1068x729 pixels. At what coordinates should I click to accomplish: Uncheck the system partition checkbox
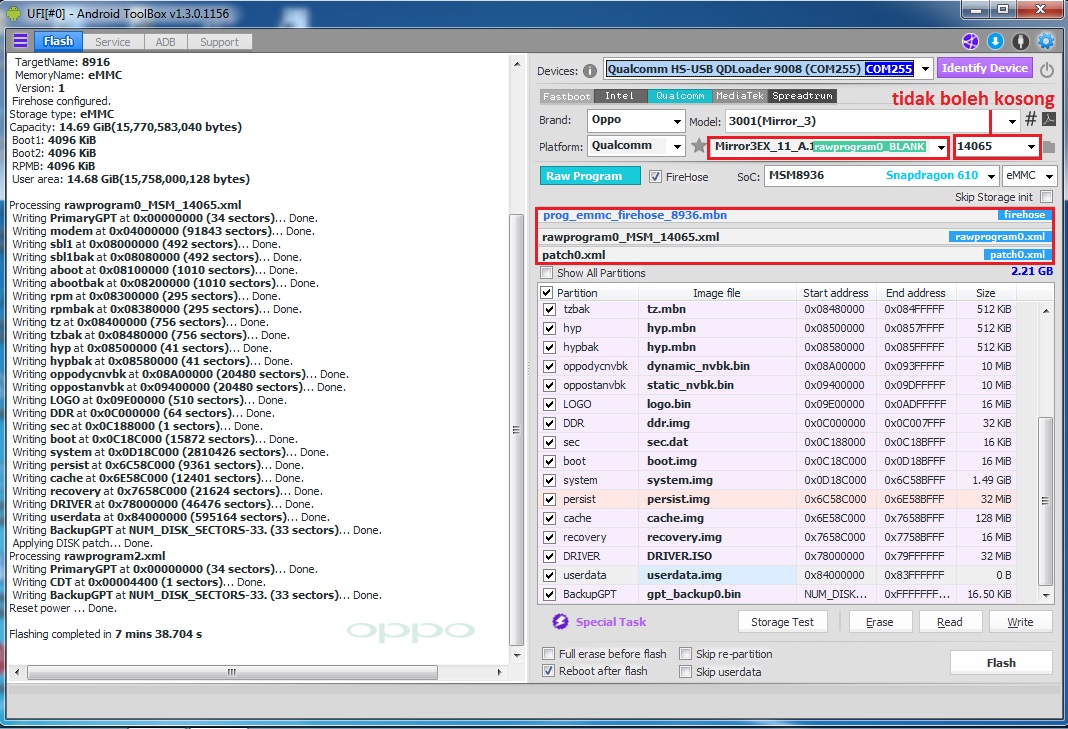pyautogui.click(x=549, y=480)
